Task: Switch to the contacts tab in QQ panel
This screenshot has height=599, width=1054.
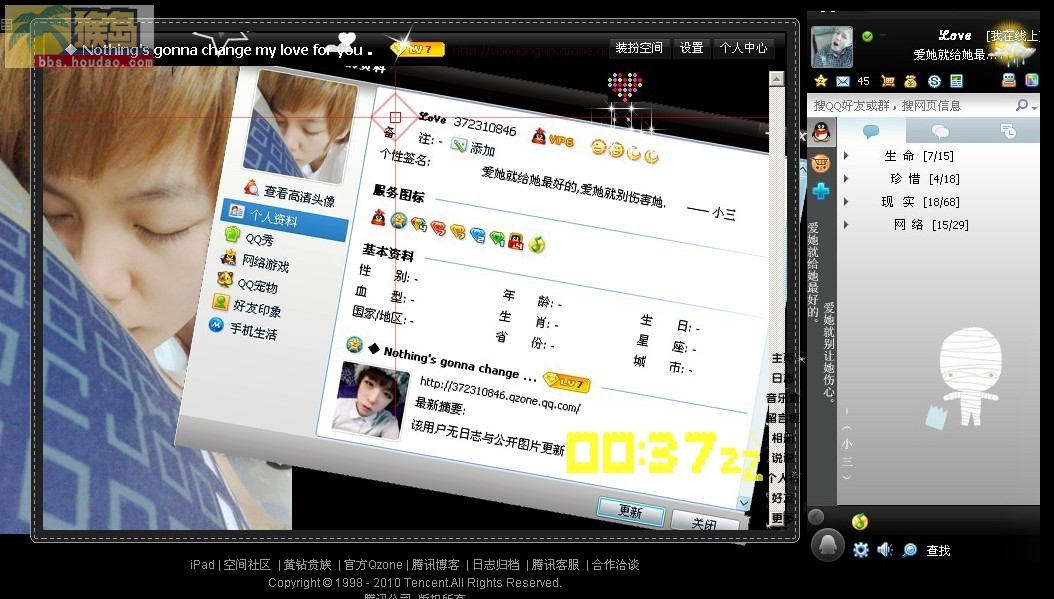Action: [871, 131]
